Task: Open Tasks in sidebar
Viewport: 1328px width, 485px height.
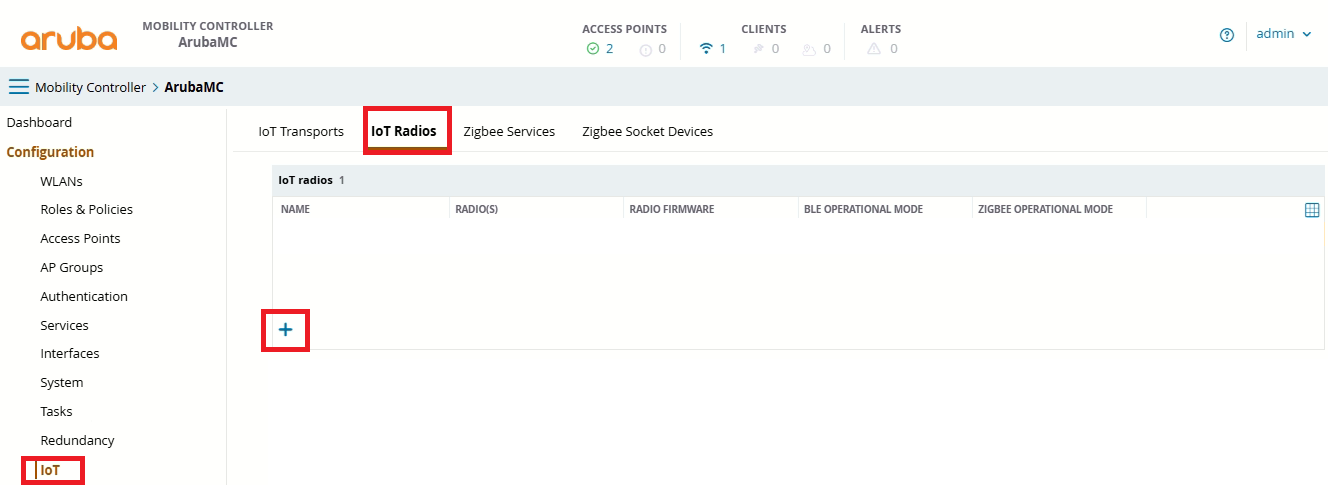Action: click(x=56, y=411)
